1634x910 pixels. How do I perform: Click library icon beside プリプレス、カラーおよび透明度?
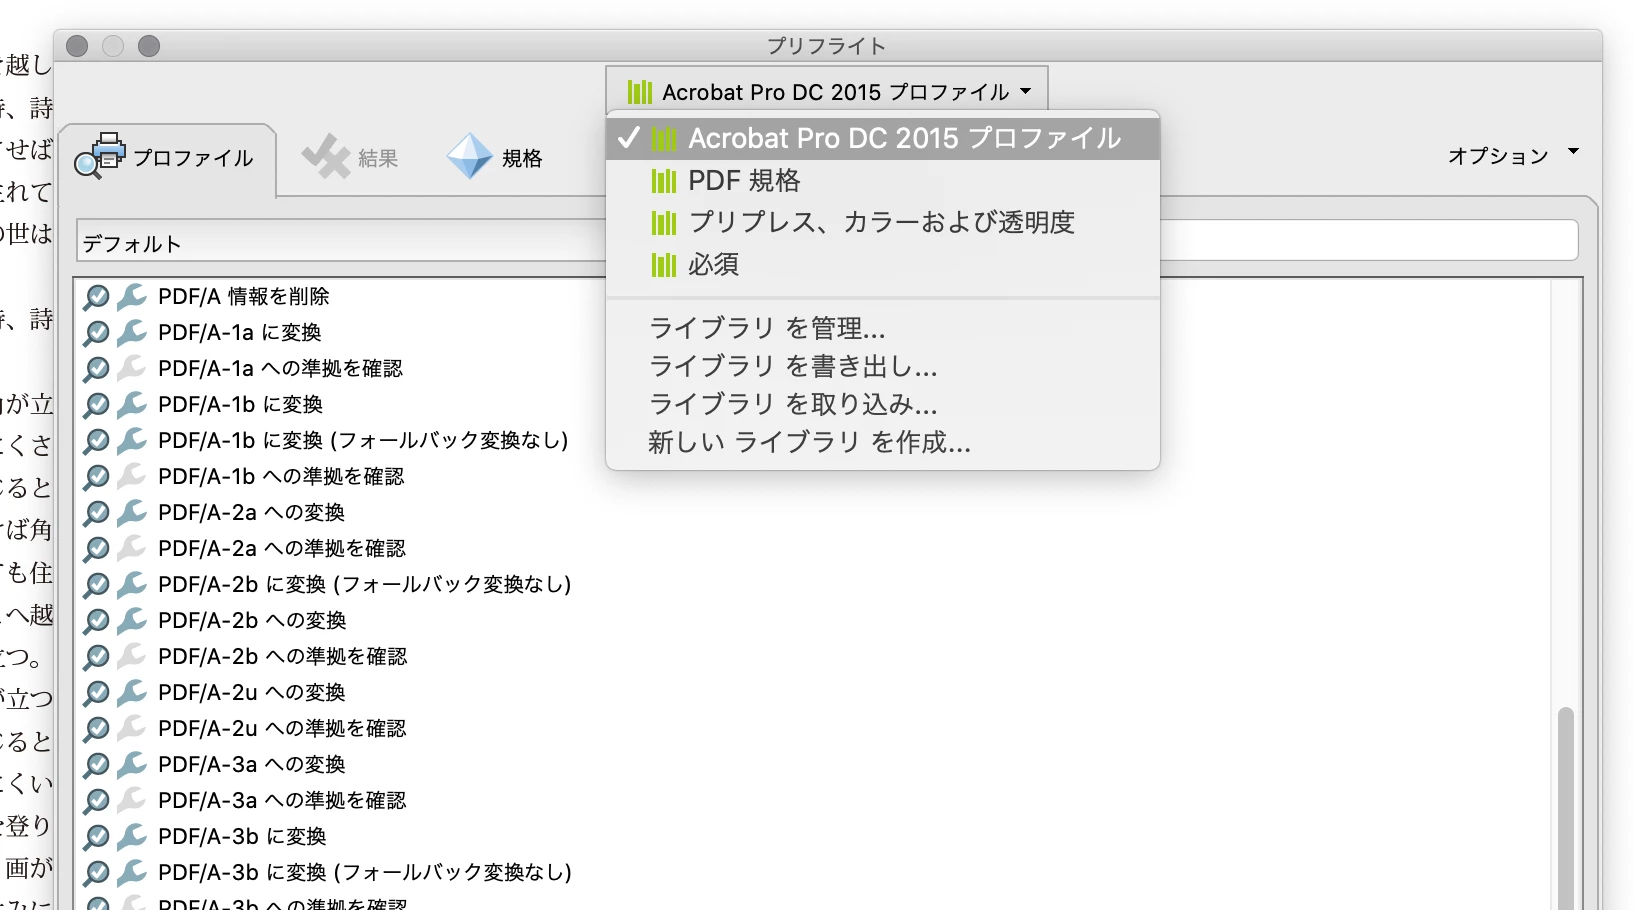(x=664, y=223)
